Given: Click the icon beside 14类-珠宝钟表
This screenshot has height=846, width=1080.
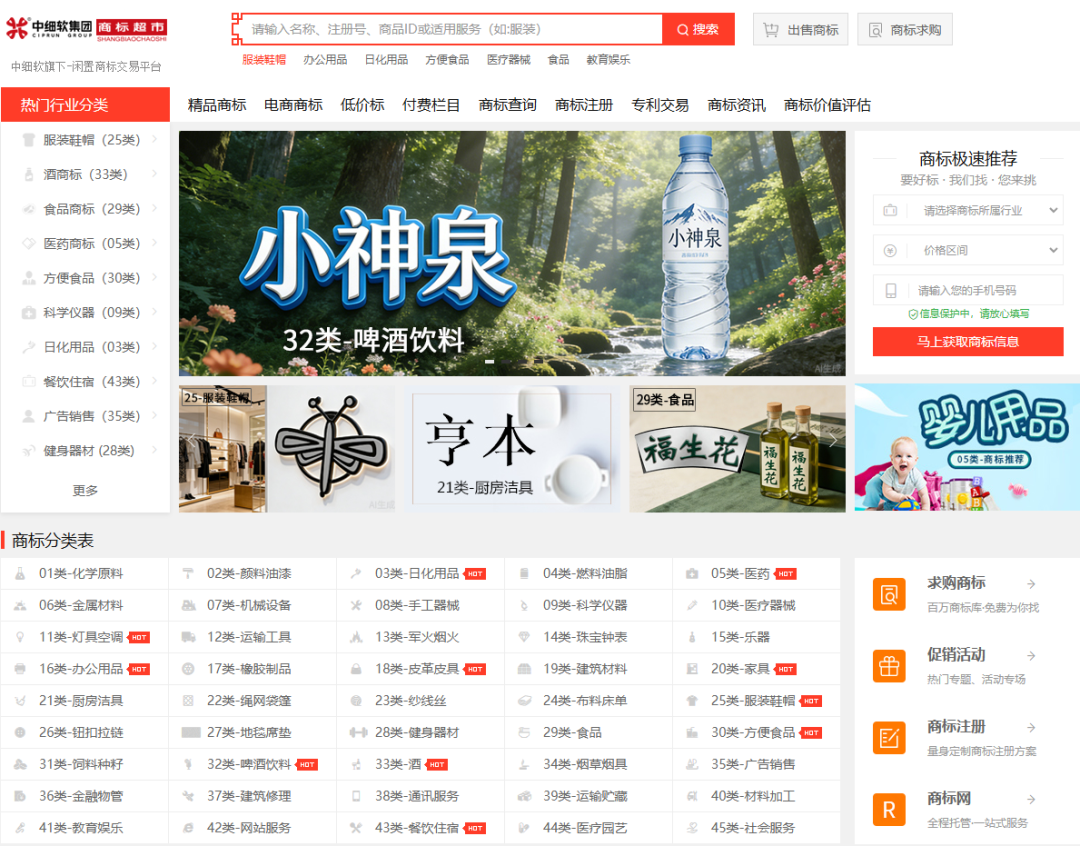Looking at the screenshot, I should pyautogui.click(x=524, y=637).
